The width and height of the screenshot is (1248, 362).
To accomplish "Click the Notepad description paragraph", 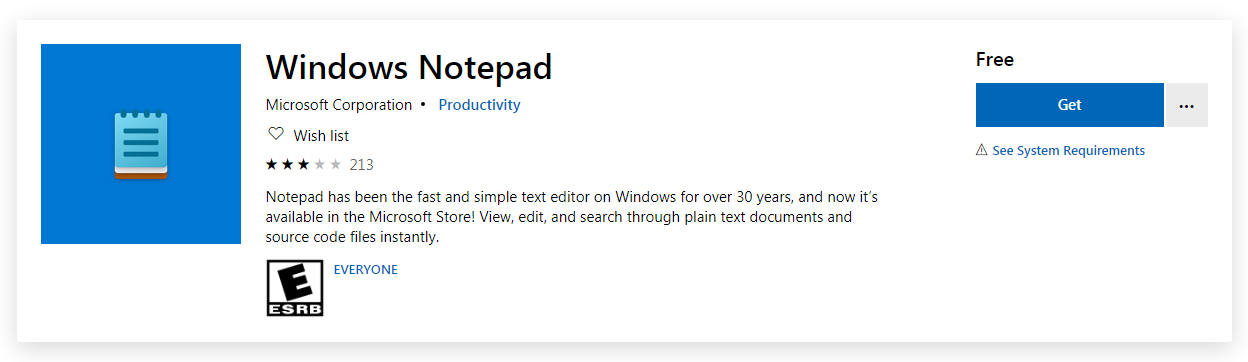I will 572,216.
